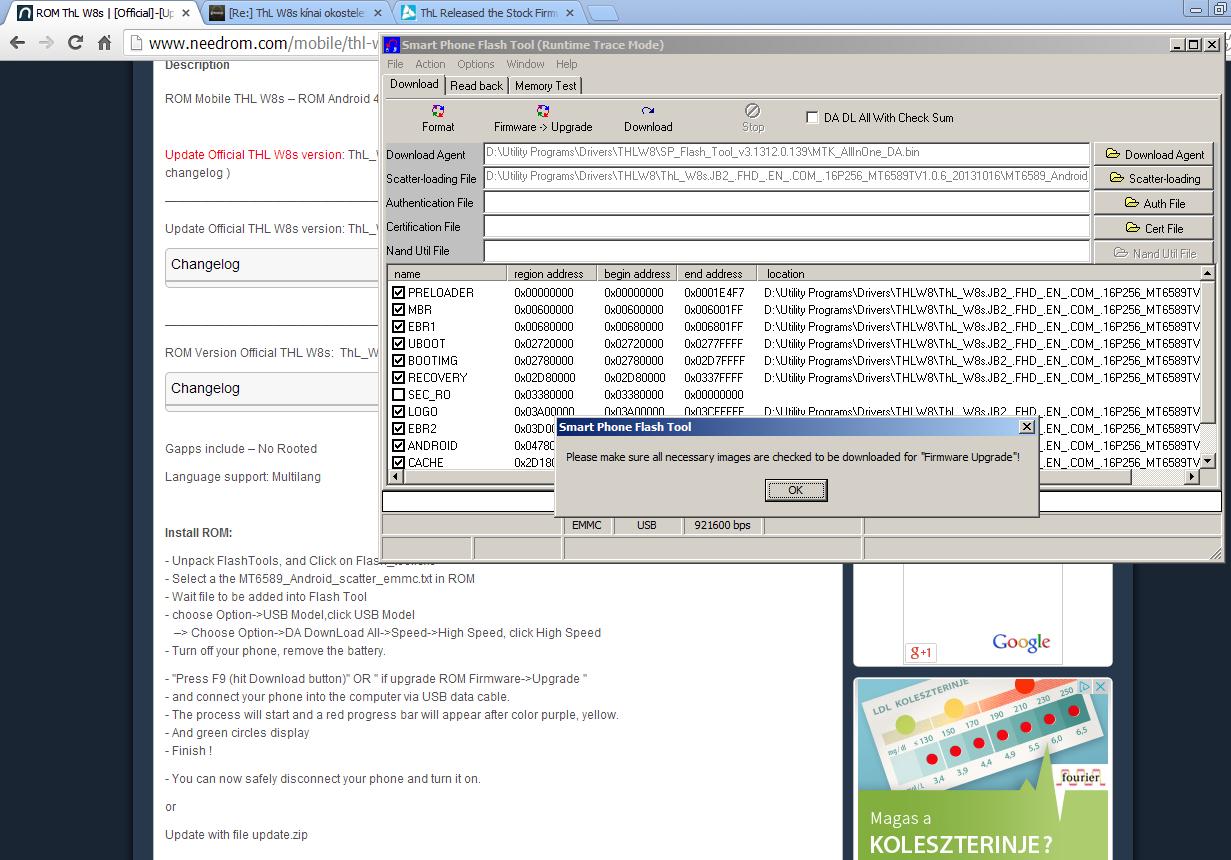
Task: Click the ad info icon on cholesterol ad
Action: coord(1086,687)
